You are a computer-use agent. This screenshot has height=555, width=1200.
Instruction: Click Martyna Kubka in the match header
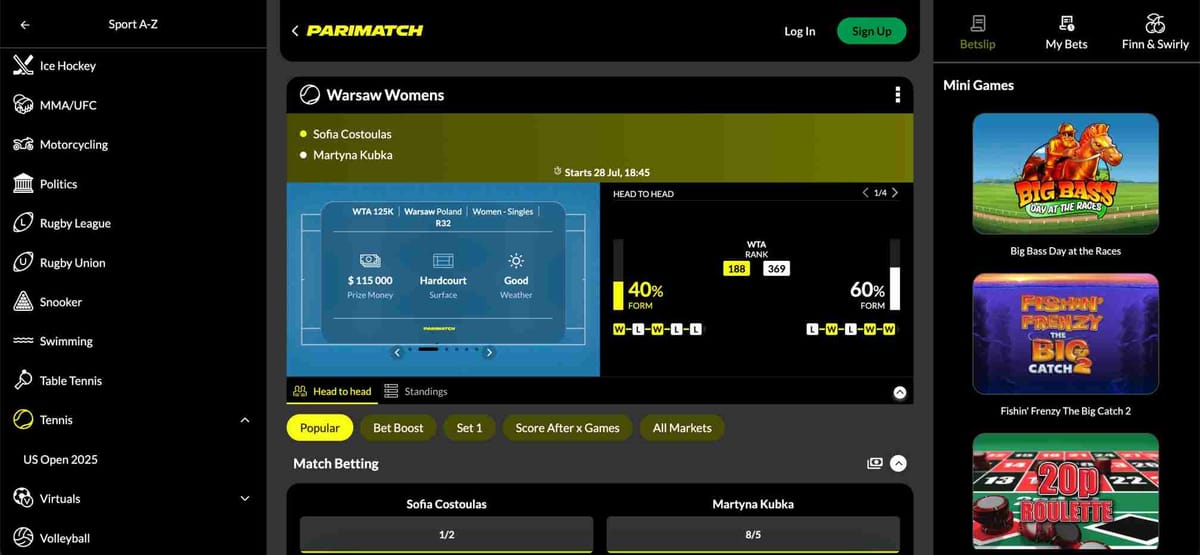tap(352, 155)
